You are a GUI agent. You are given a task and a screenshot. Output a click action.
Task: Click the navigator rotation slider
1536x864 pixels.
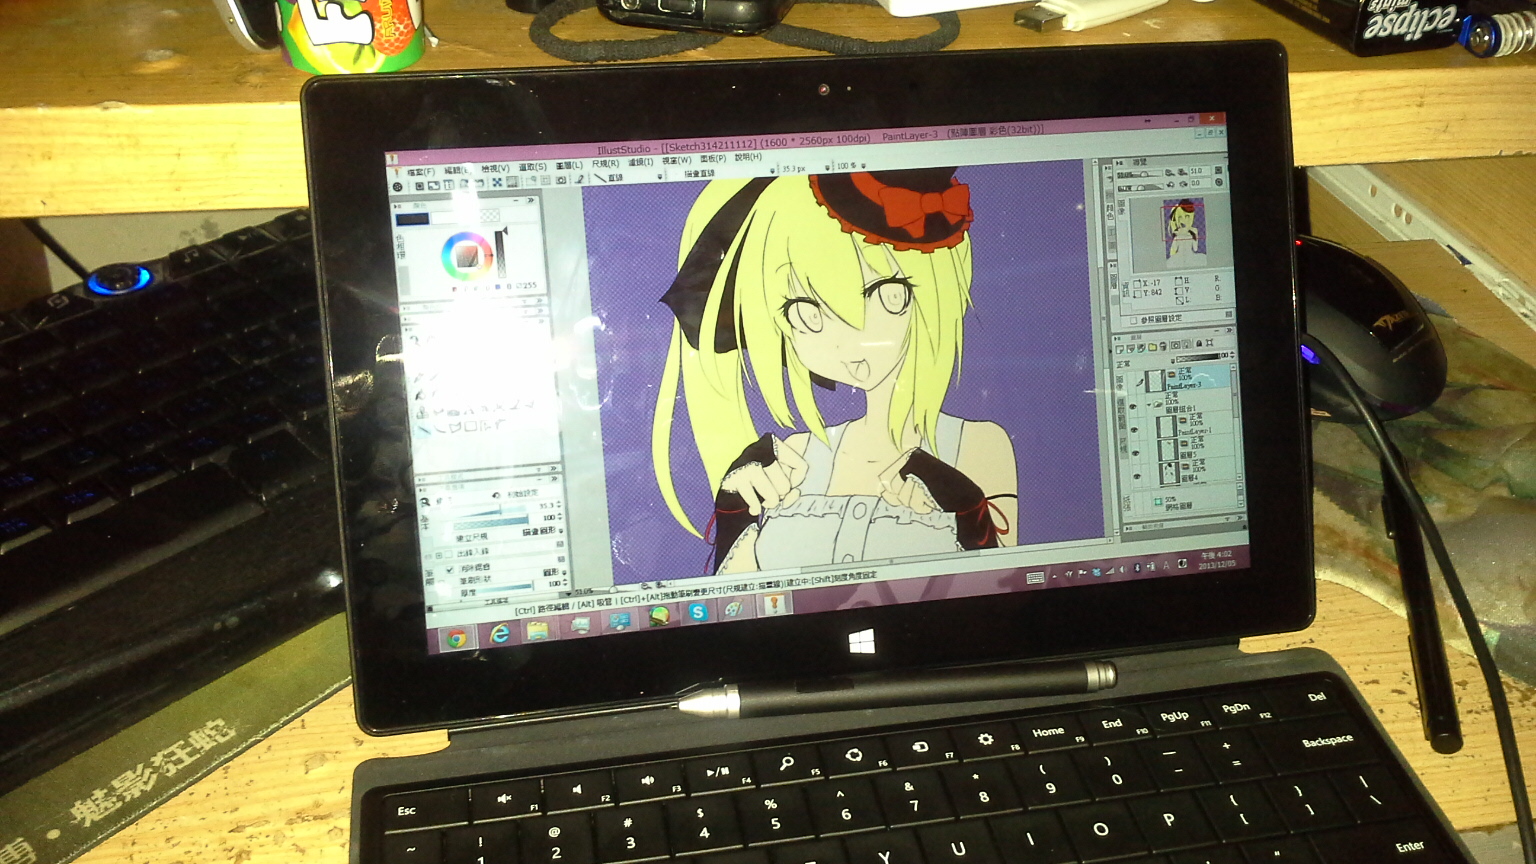pos(1140,186)
